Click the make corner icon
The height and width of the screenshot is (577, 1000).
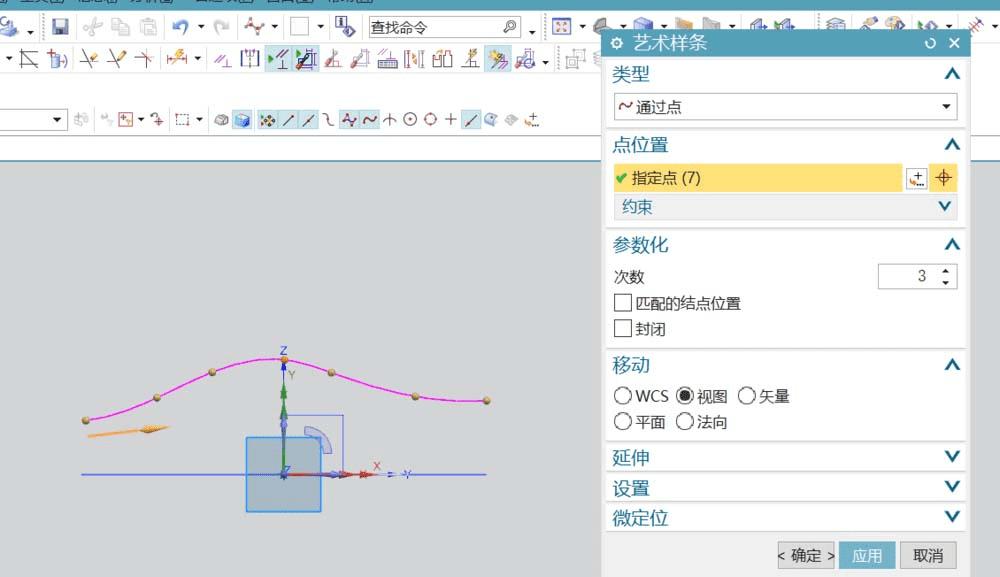144,59
